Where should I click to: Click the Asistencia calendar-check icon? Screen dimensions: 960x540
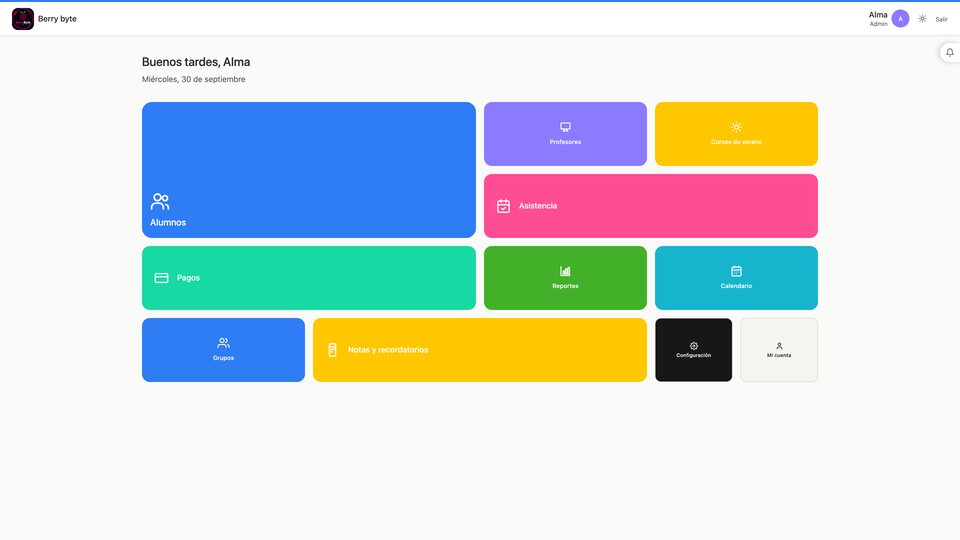coord(503,206)
